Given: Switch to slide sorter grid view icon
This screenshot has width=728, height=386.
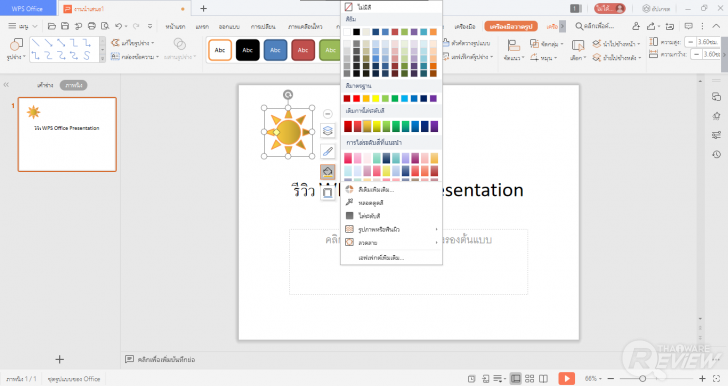Looking at the screenshot, I should coord(529,379).
